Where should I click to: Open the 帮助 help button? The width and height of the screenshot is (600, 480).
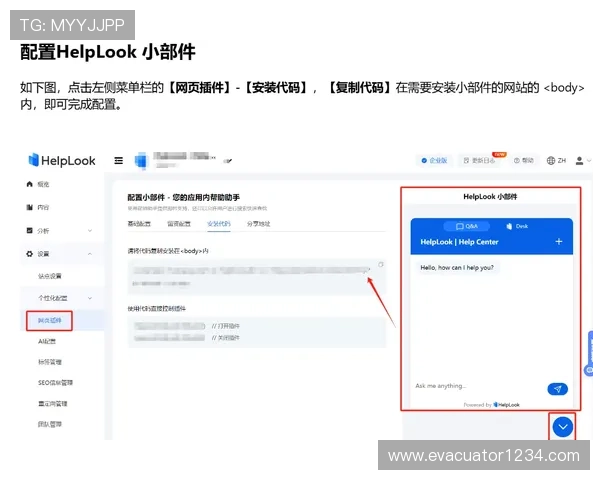524,161
